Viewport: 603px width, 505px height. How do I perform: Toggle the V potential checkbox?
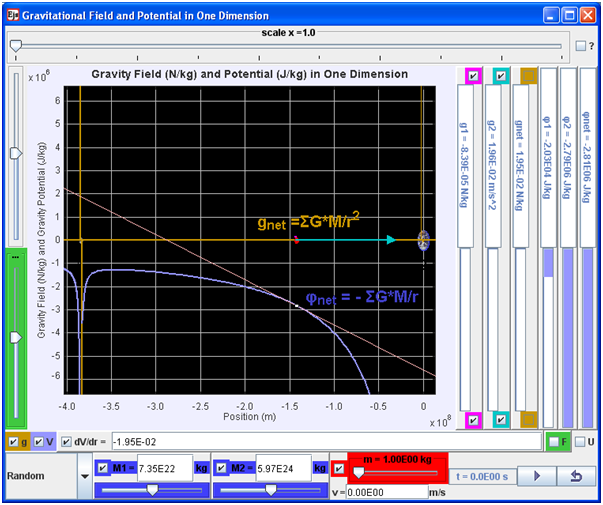[x=38, y=442]
